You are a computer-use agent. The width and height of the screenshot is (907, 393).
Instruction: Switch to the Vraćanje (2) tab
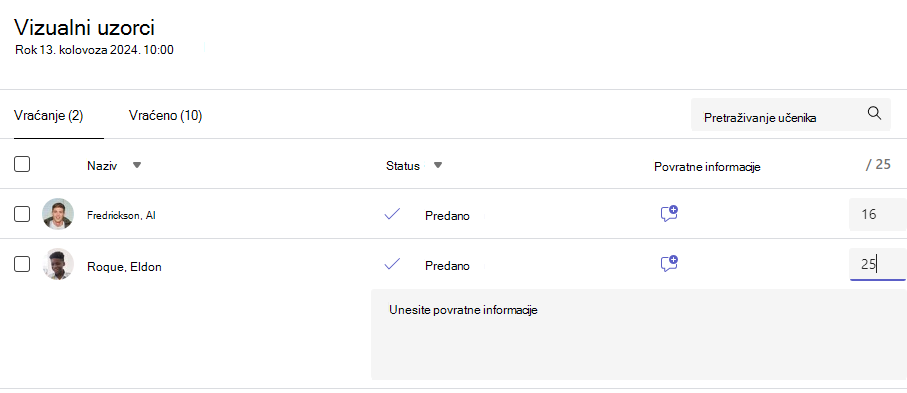49,116
